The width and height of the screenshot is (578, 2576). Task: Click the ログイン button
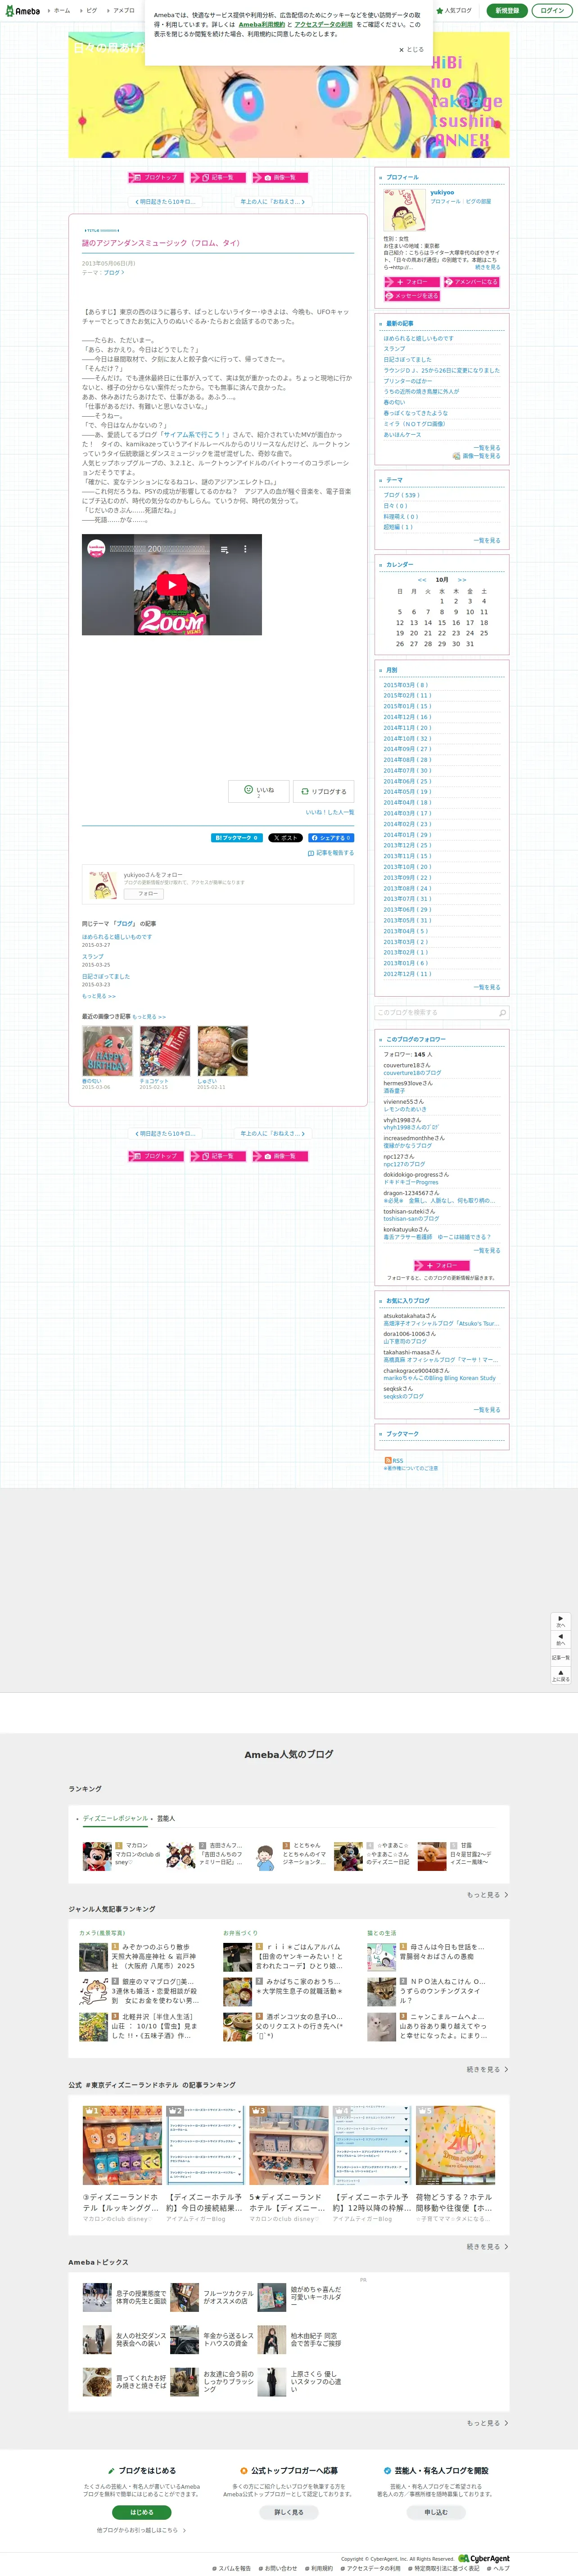pyautogui.click(x=552, y=10)
